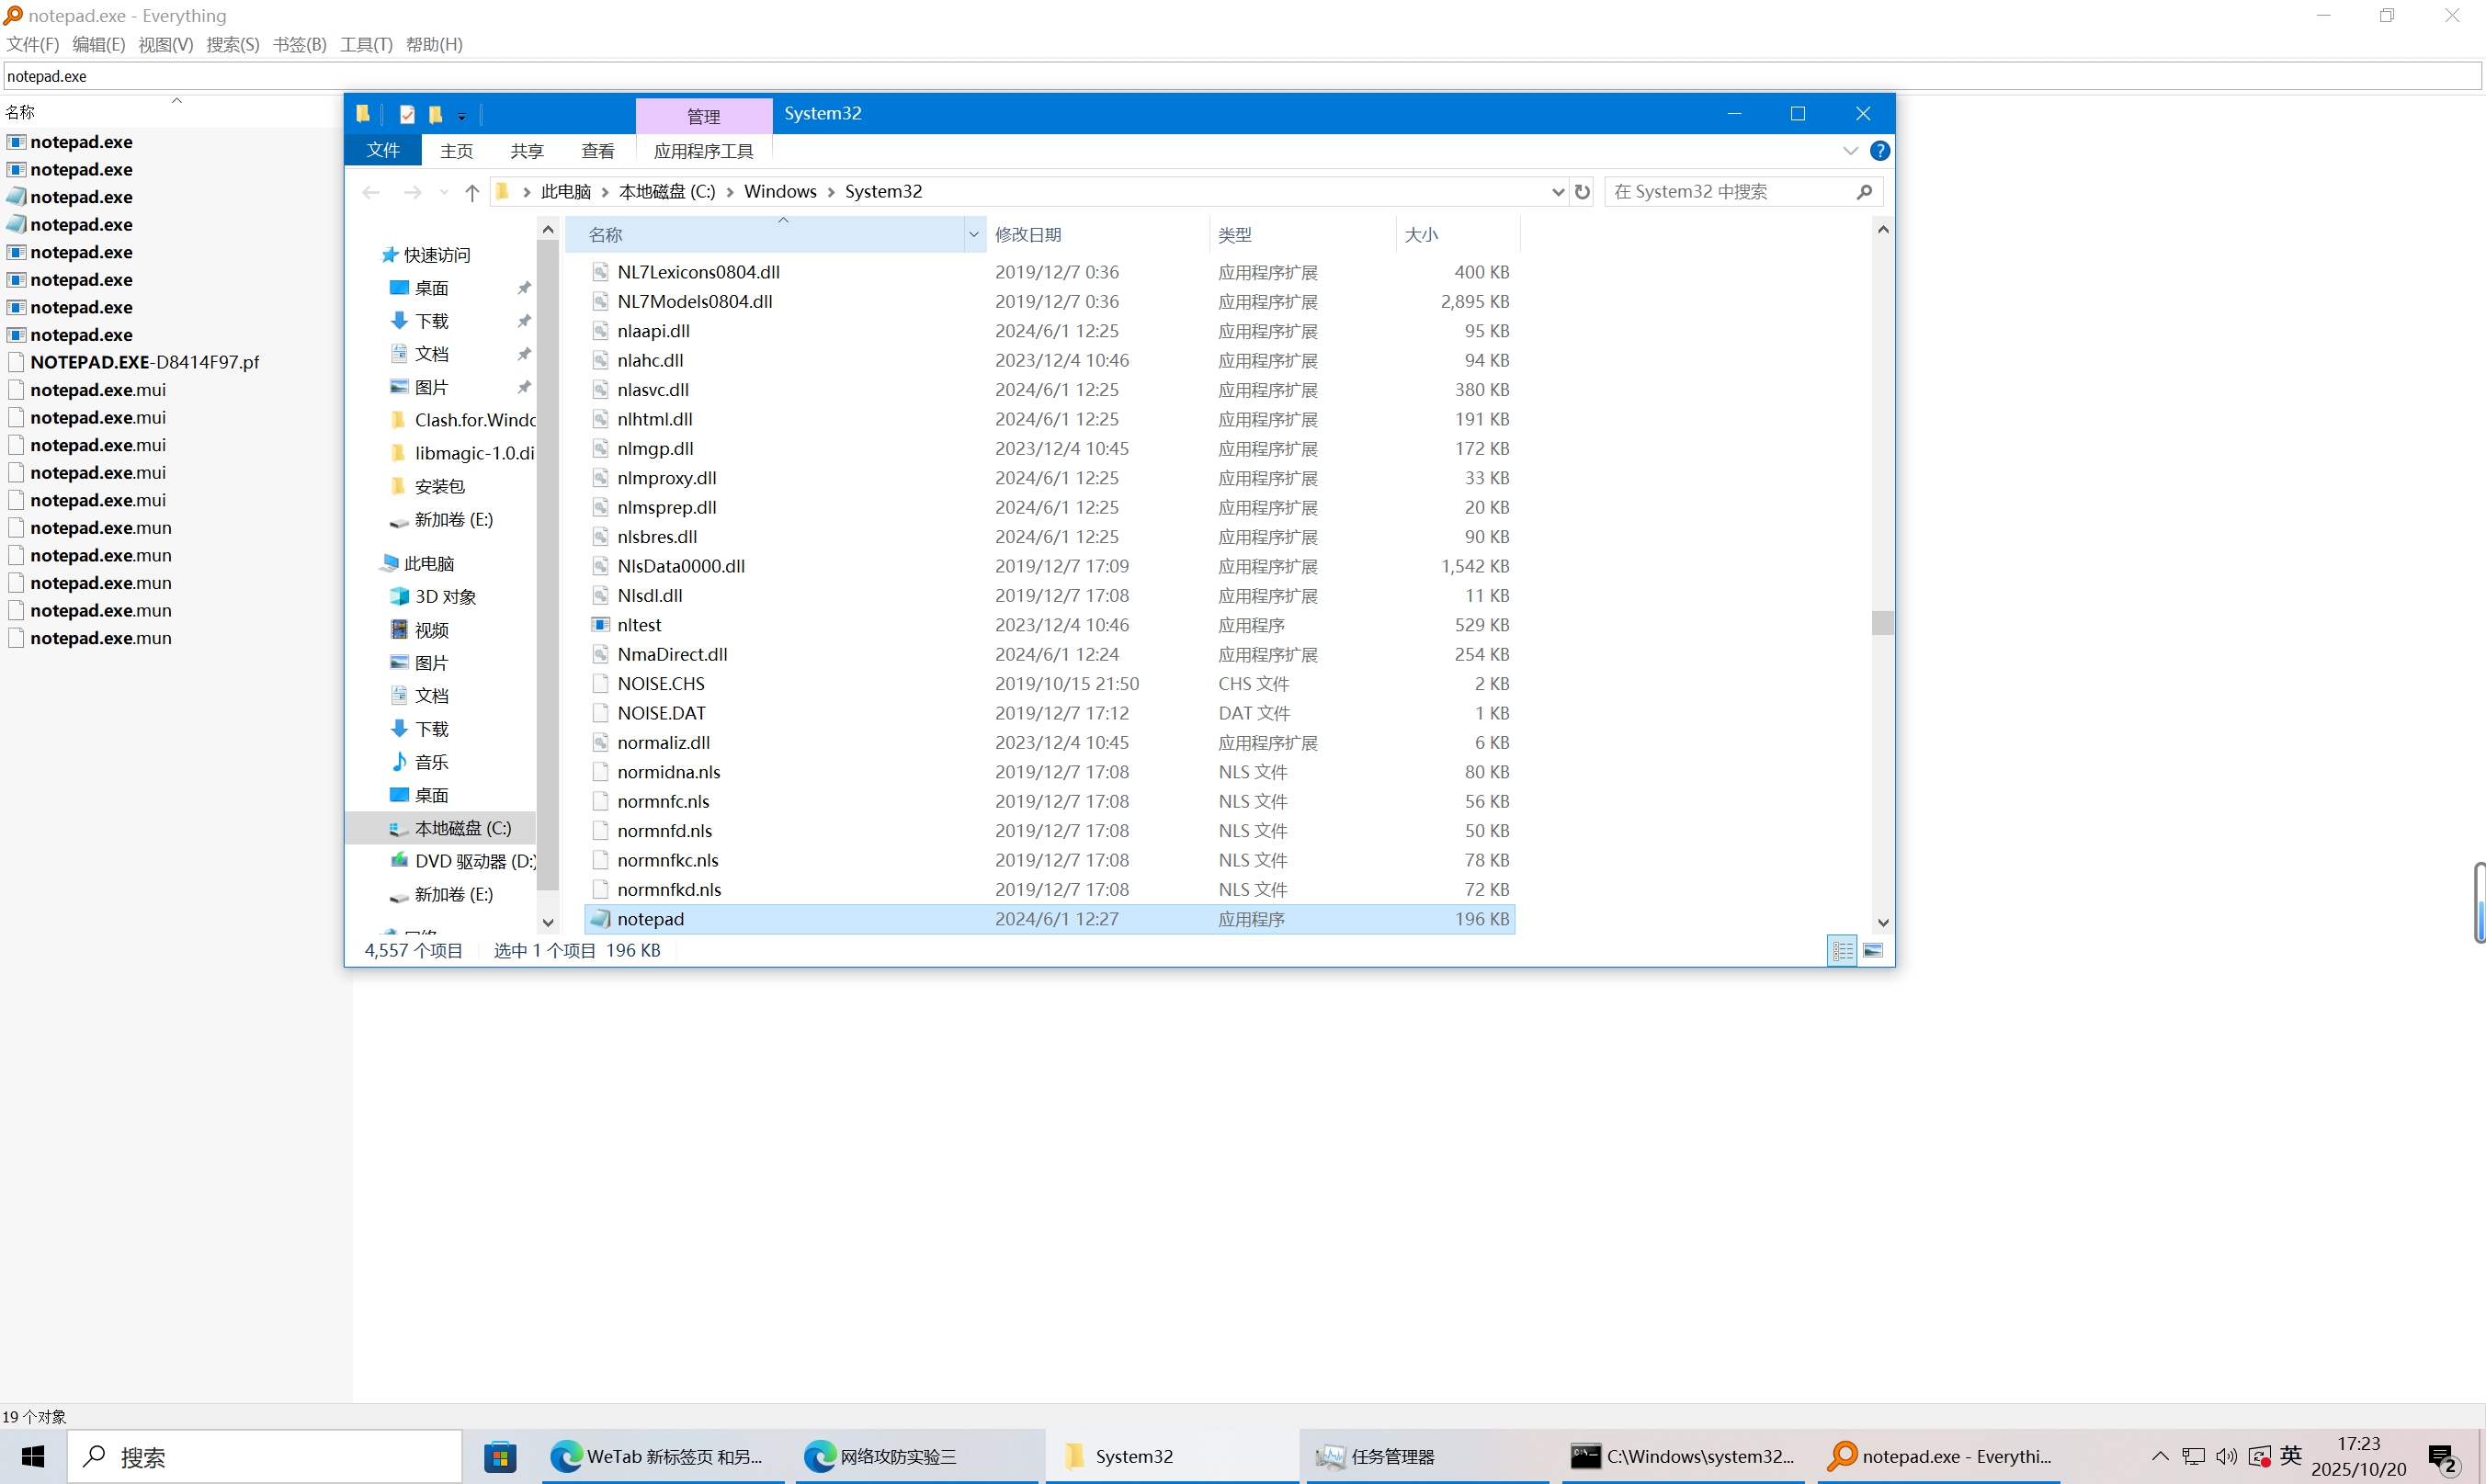This screenshot has width=2486, height=1484.
Task: Click search magnifier in System32 search box
Action: [x=1864, y=191]
